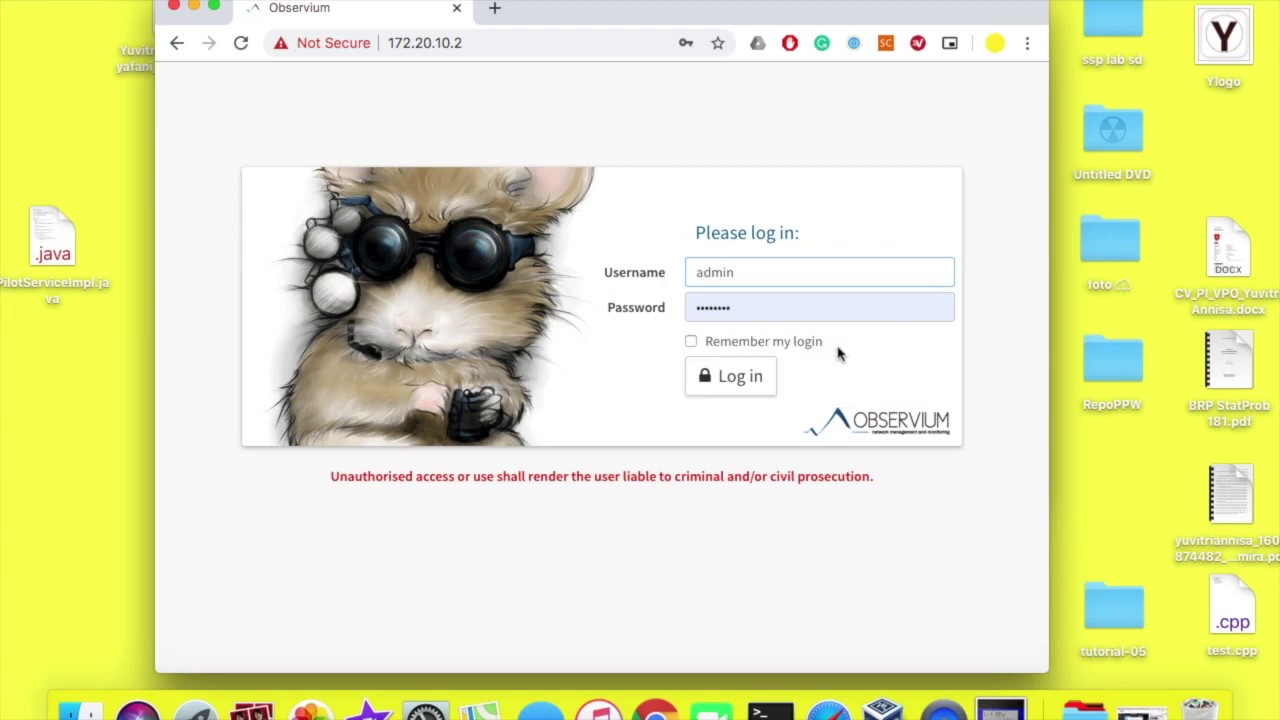The width and height of the screenshot is (1280, 720).
Task: Close the Observium tab
Action: pyautogui.click(x=457, y=8)
